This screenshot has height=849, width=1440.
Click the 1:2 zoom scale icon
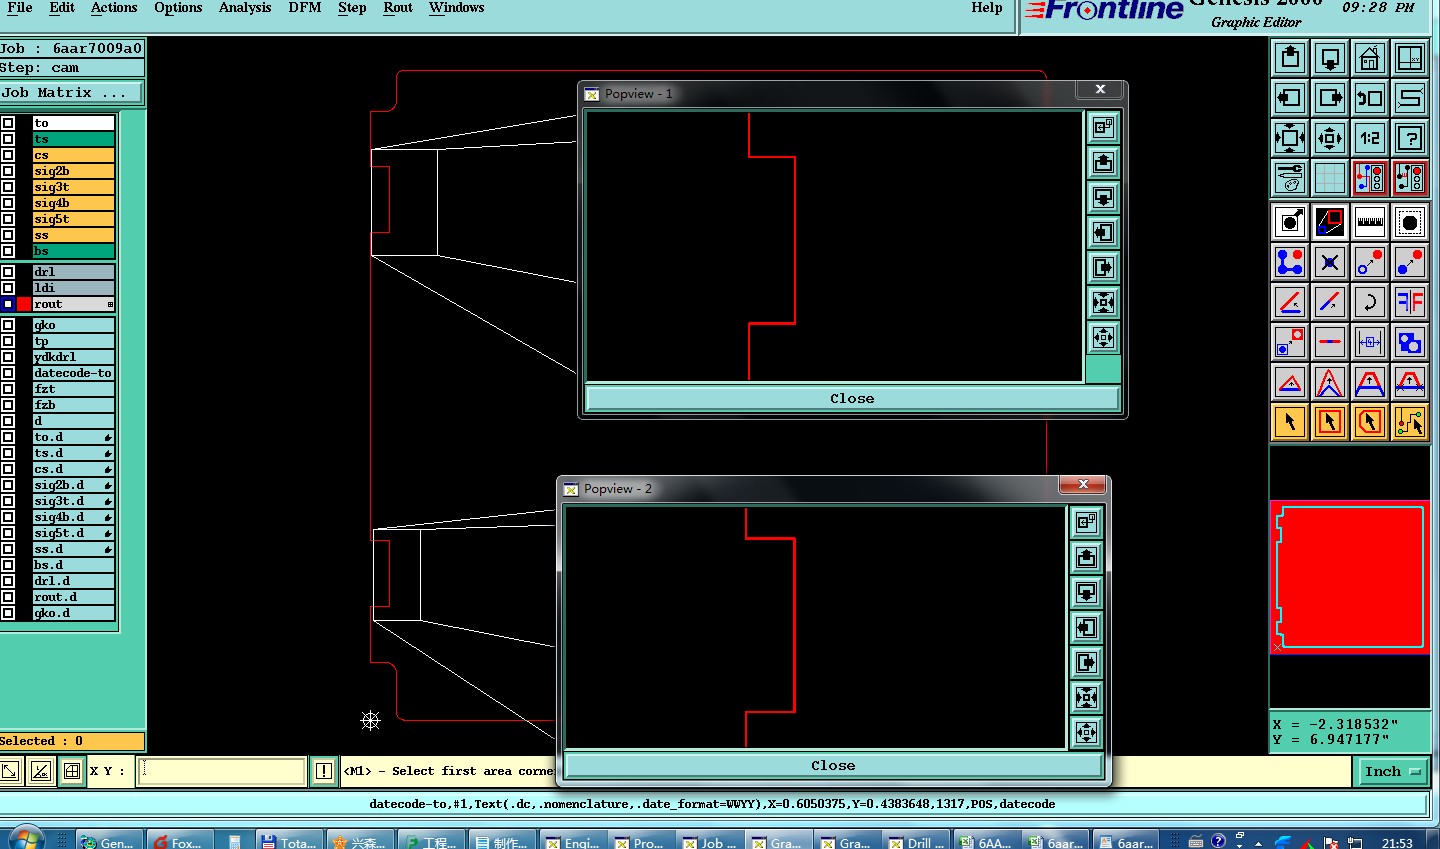pyautogui.click(x=1370, y=138)
